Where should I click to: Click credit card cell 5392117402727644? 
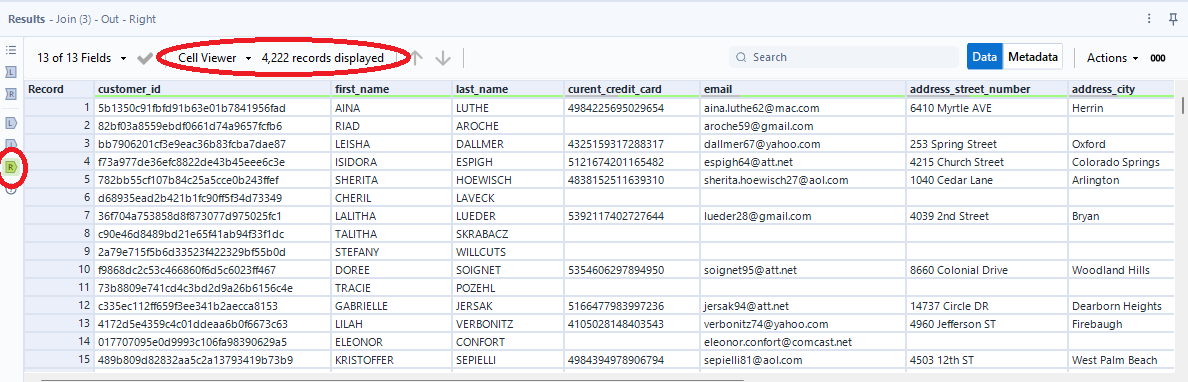pos(632,216)
